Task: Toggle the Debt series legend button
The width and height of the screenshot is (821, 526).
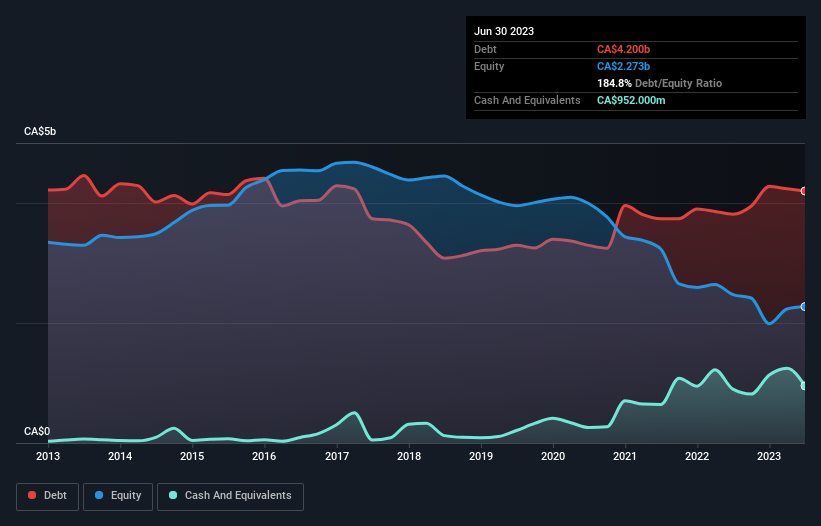Action: coord(48,496)
